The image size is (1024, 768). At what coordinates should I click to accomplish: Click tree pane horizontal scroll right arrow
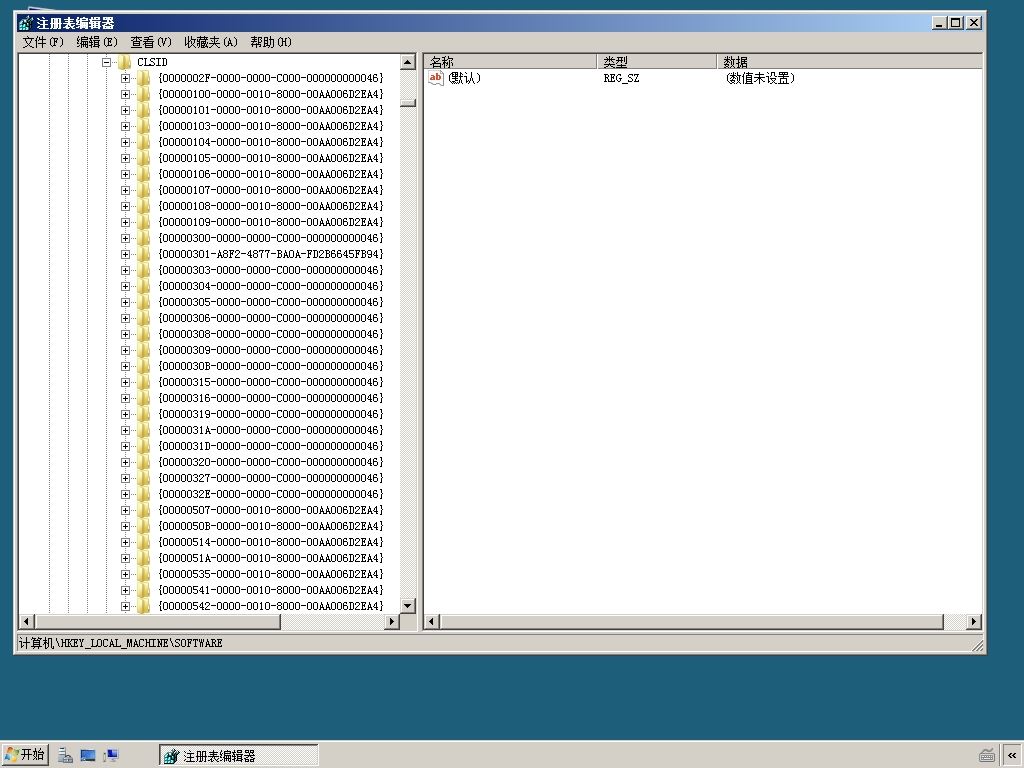click(x=392, y=622)
